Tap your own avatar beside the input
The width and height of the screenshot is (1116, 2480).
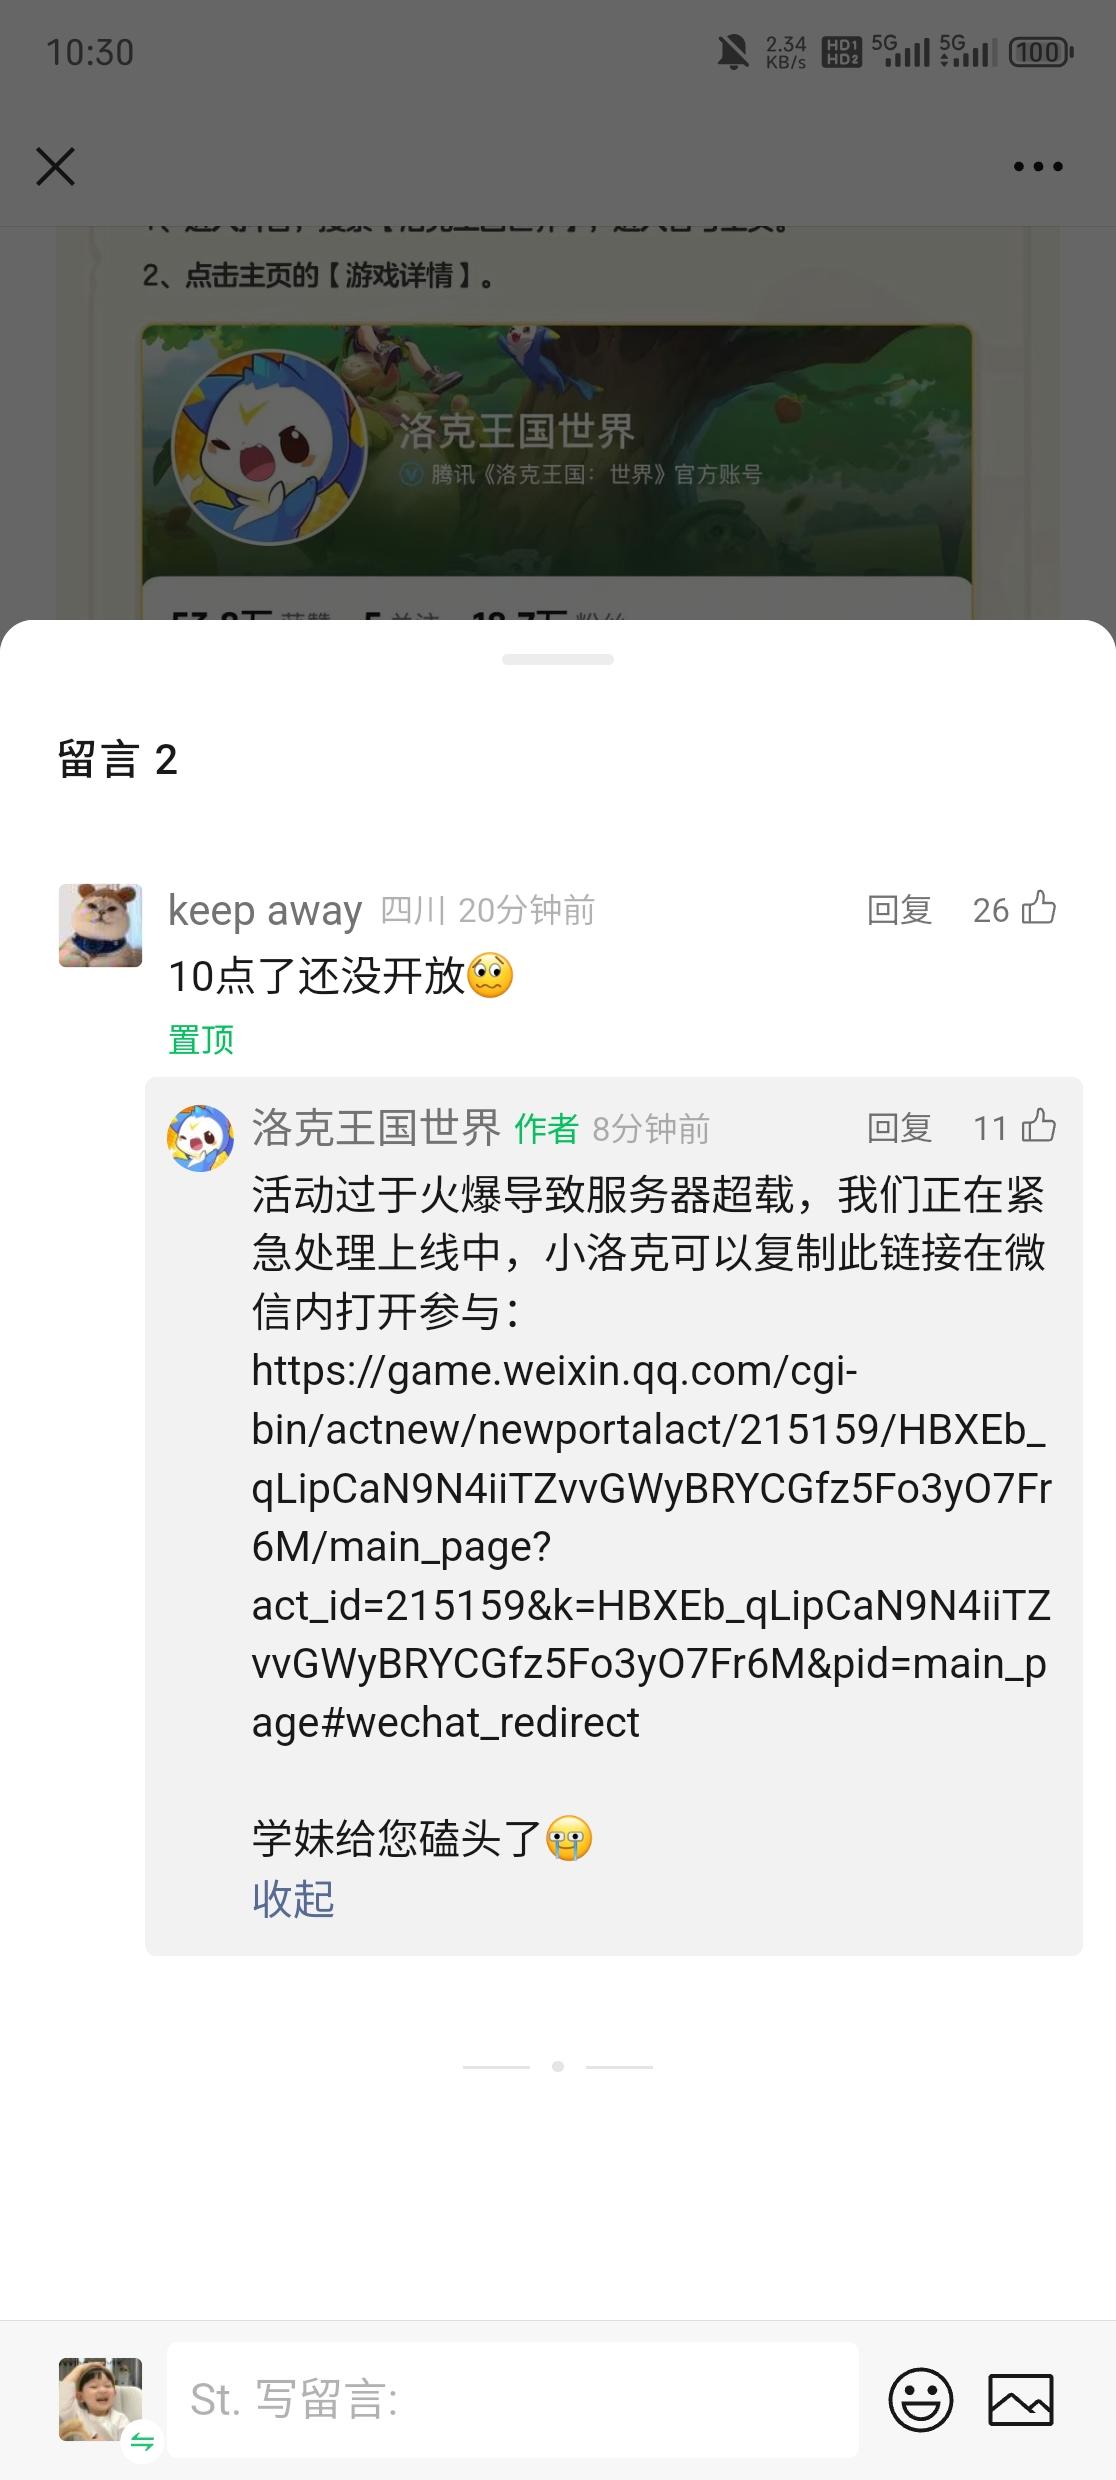tap(100, 2399)
